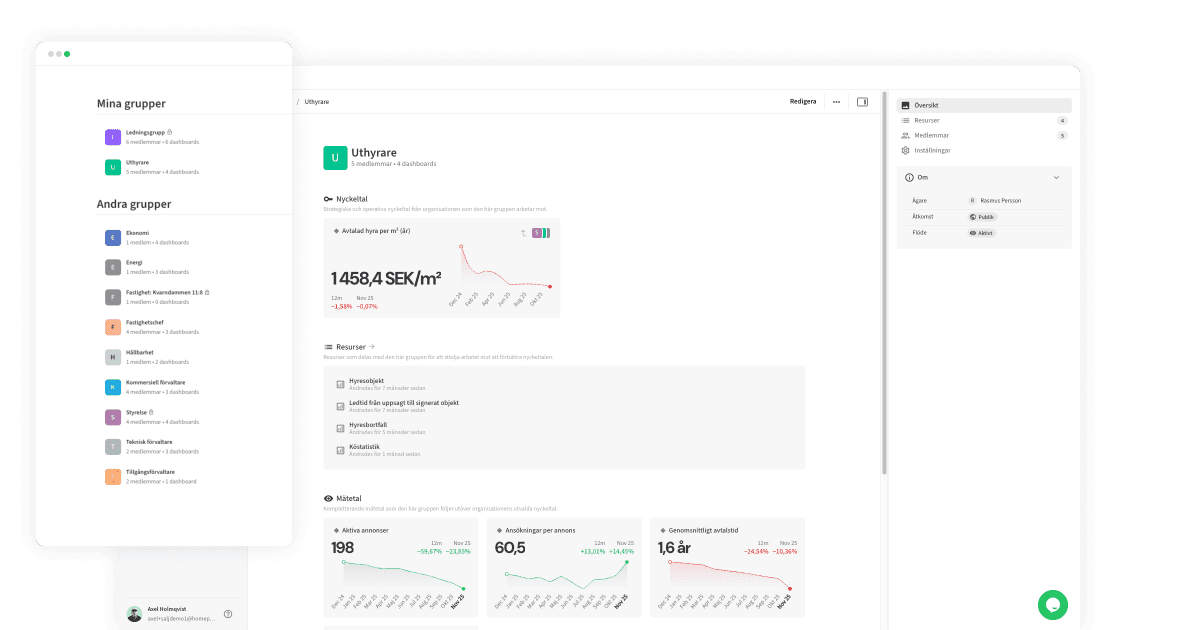This screenshot has width=1200, height=630.
Task: Expand the Resurser section via its arrow
Action: point(372,347)
